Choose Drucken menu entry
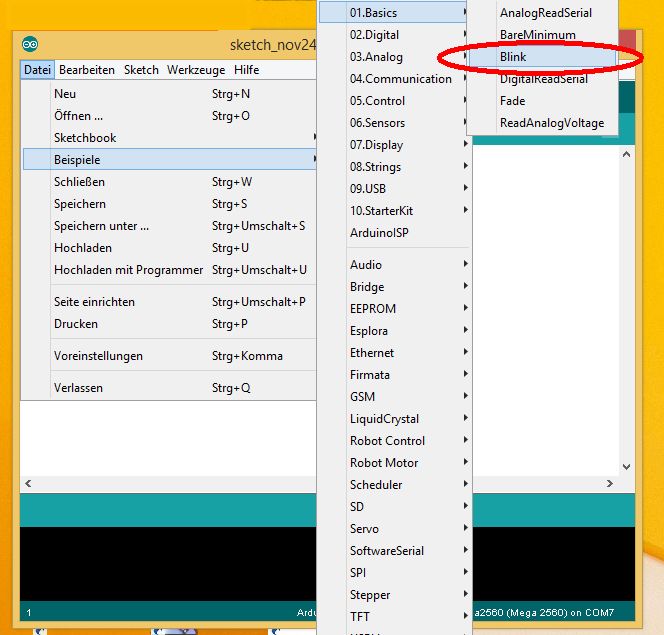Screen dimensions: 664x635 [169, 324]
